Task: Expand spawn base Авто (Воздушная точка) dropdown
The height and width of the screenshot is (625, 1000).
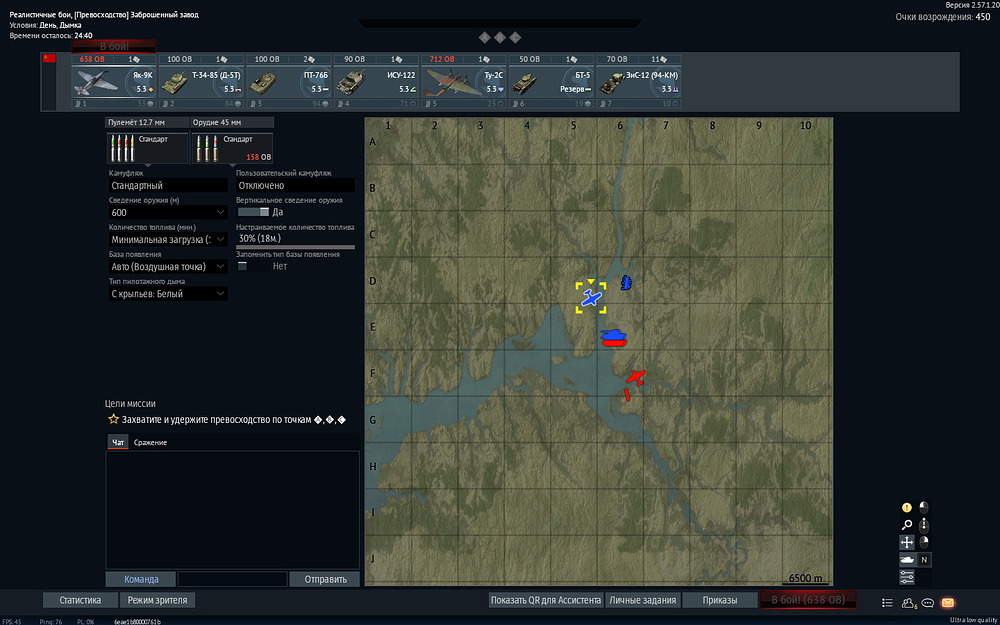Action: 168,267
